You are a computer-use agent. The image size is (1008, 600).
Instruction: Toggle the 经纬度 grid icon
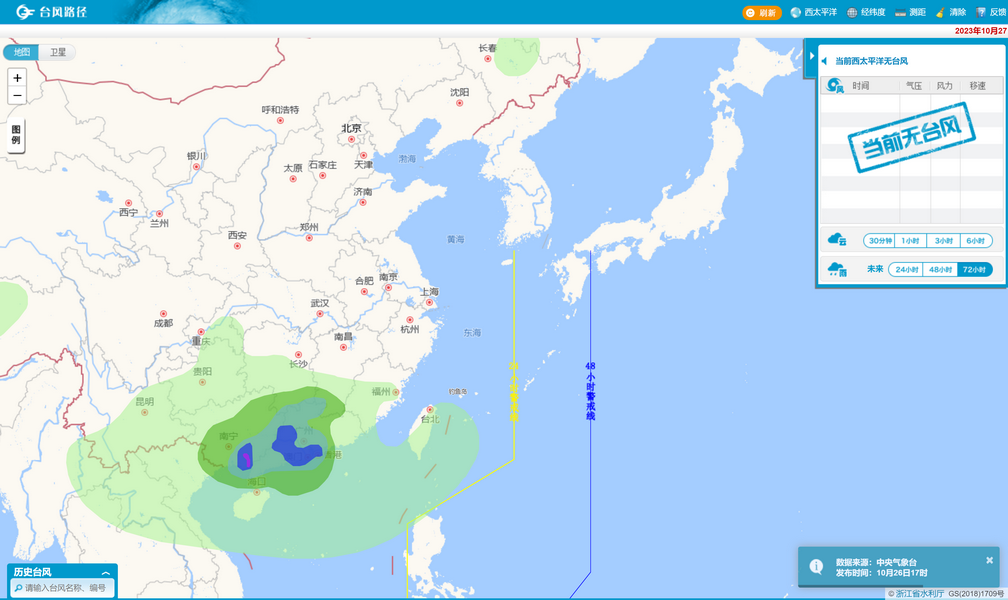[852, 12]
